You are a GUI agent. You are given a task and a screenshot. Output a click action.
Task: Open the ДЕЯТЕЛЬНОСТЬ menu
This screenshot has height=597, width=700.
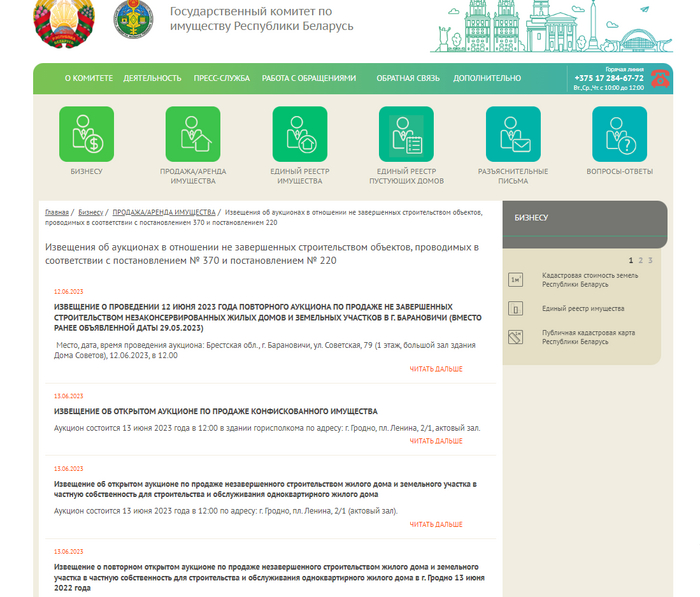[152, 78]
